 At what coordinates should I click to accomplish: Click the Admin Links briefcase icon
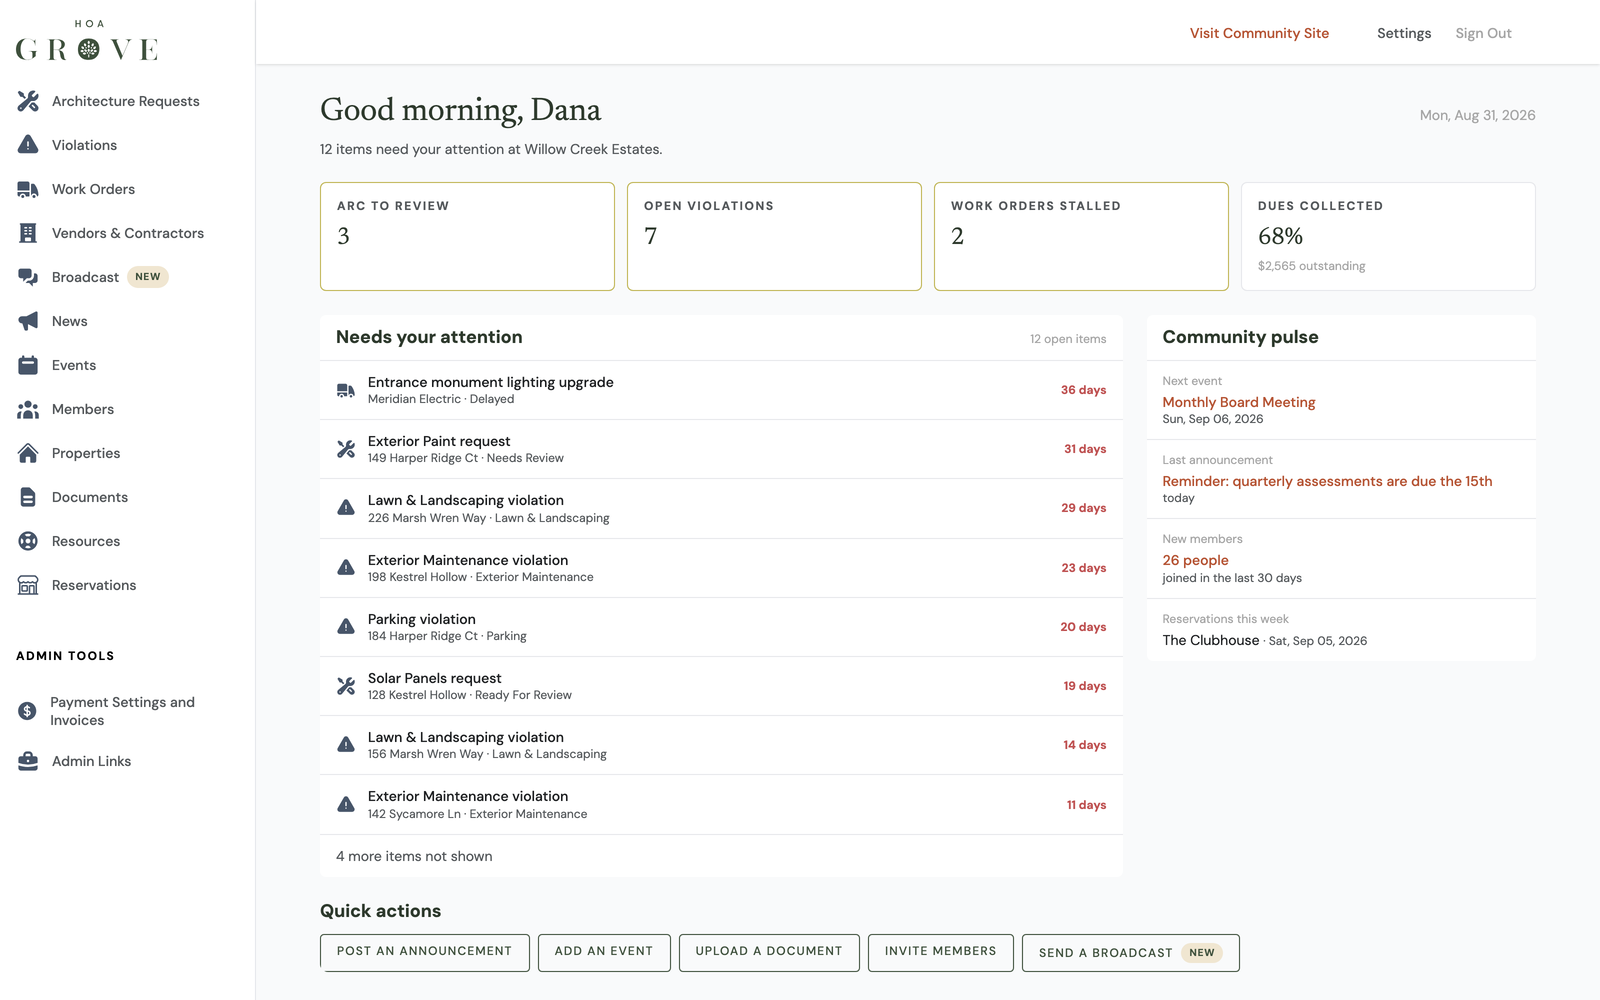[28, 761]
